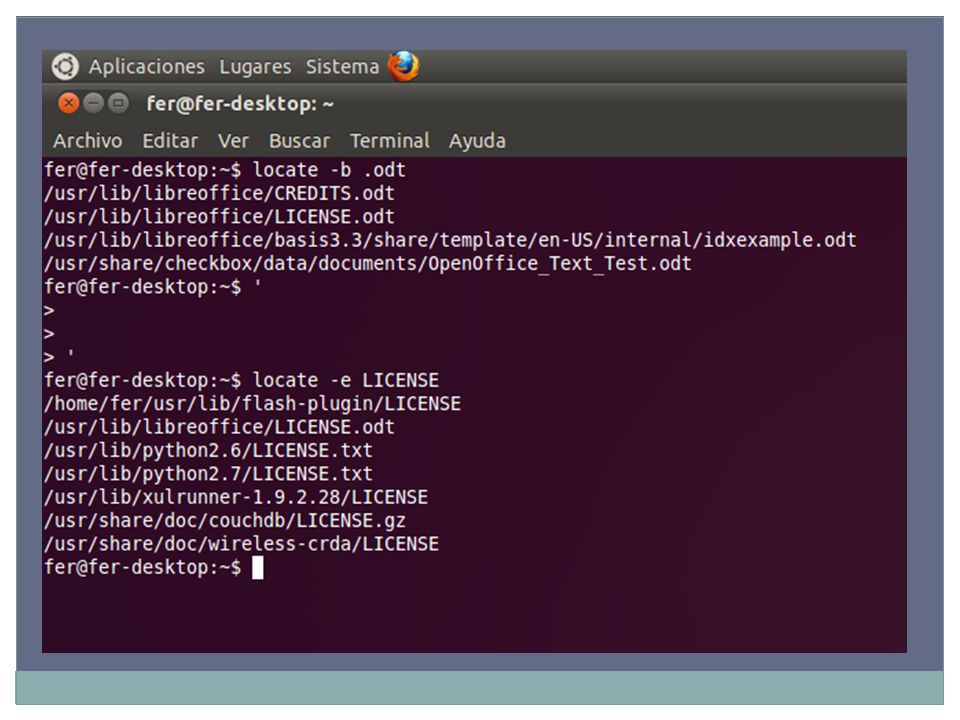Open the Terminal menu
This screenshot has height=720, width=960.
click(x=390, y=141)
